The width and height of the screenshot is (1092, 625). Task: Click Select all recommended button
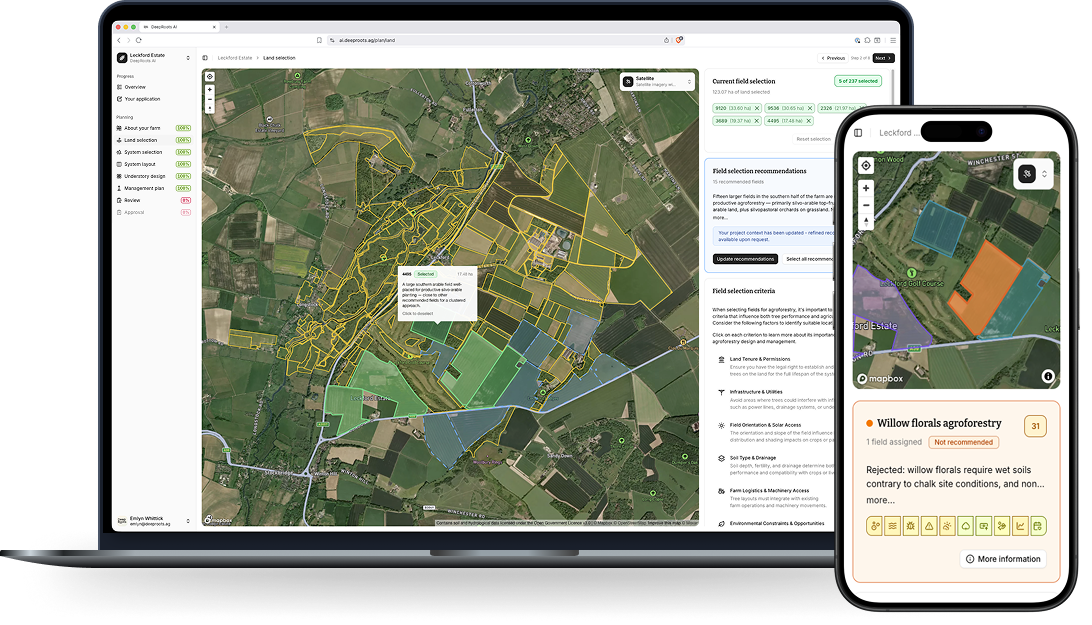click(x=809, y=259)
